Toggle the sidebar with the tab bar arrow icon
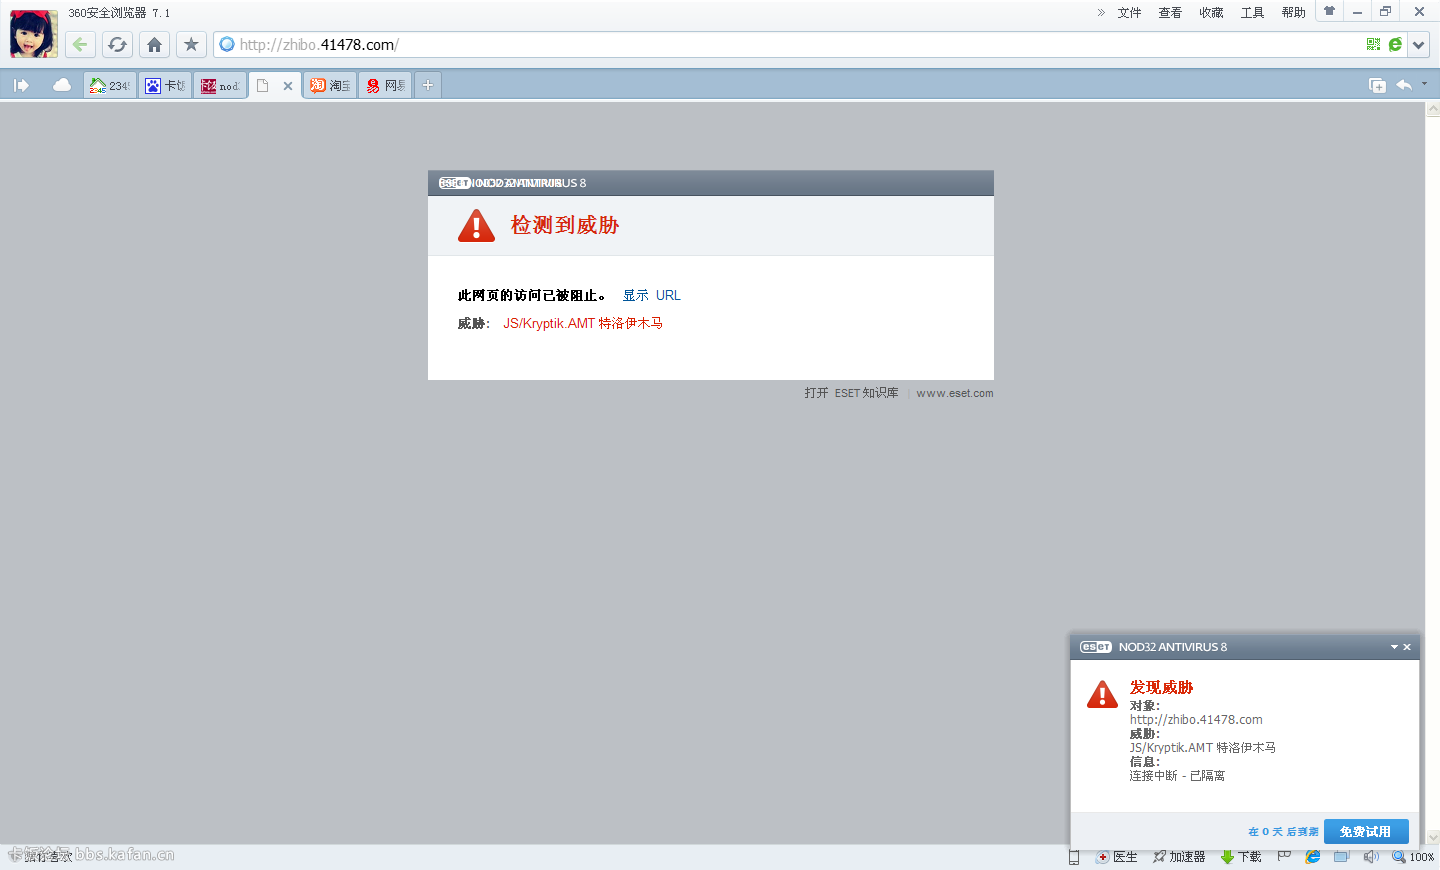 click(x=21, y=85)
